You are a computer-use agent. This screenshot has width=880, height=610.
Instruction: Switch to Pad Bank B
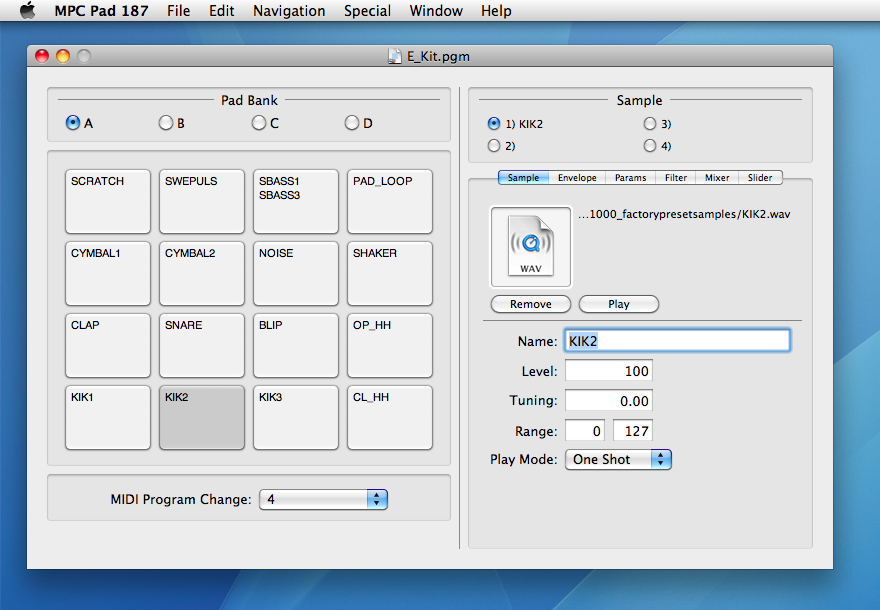tap(166, 123)
